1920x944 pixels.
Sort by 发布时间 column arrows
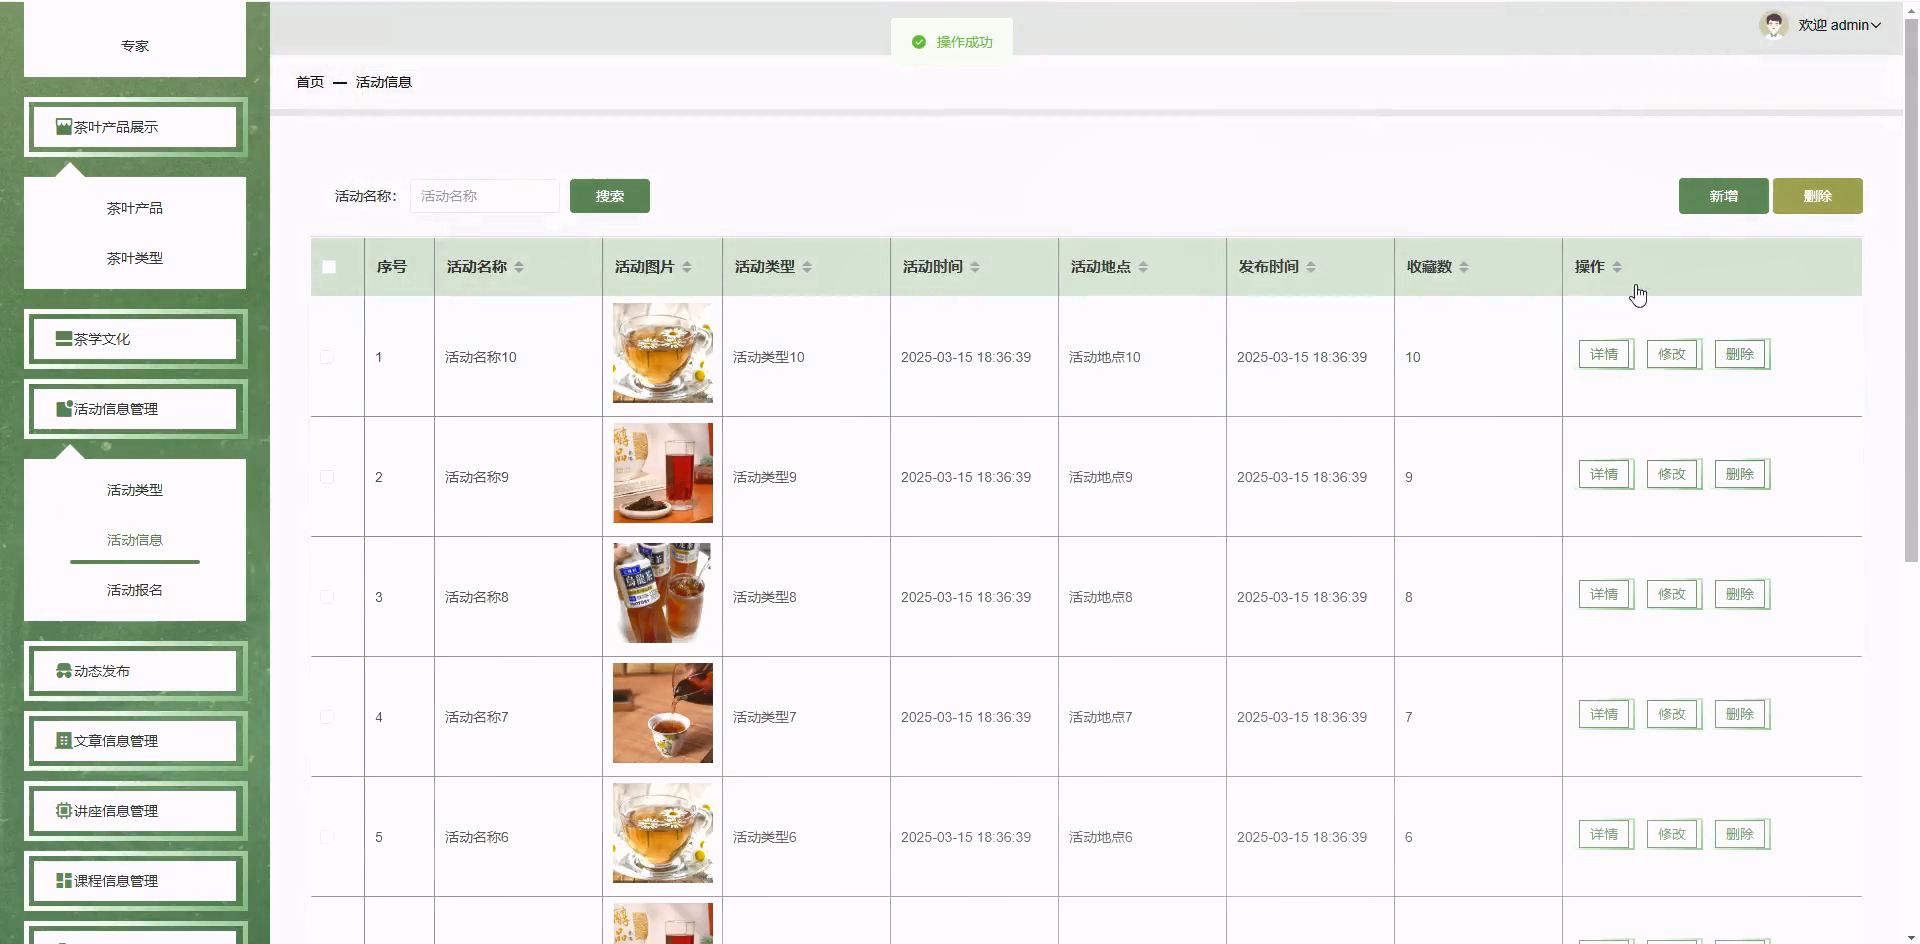(x=1311, y=267)
